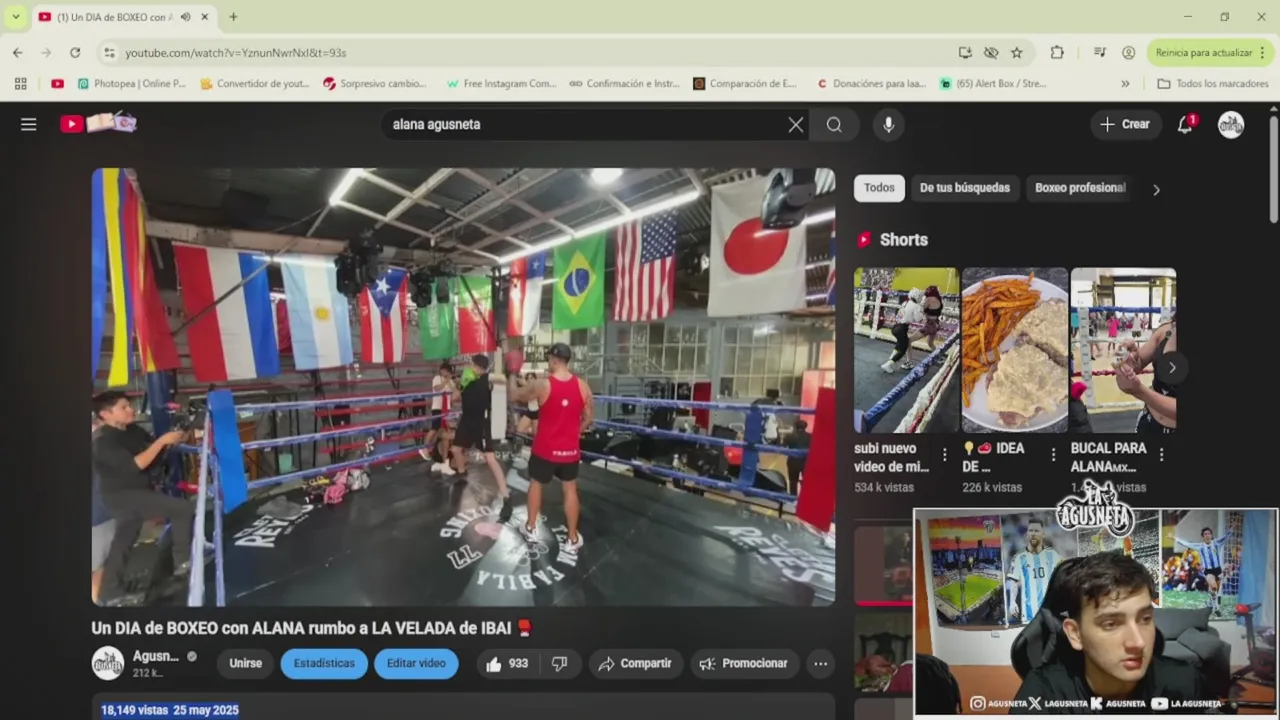Viewport: 1280px width, 720px height.
Task: Go to the YouTube home logo
Action: (x=98, y=124)
